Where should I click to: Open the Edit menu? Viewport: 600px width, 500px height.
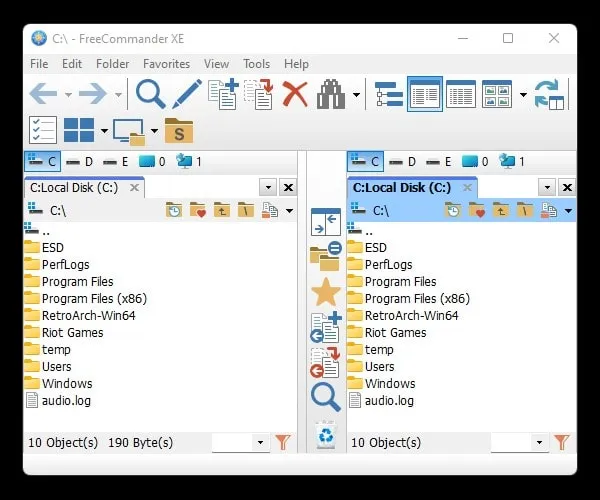coord(72,64)
